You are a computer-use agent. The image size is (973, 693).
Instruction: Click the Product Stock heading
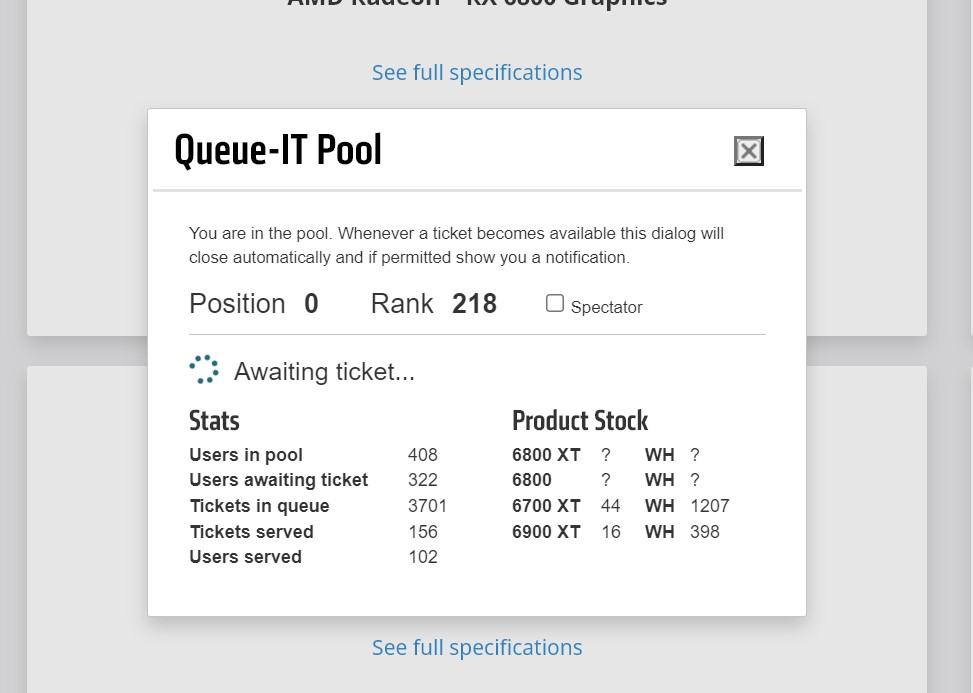[x=580, y=420]
